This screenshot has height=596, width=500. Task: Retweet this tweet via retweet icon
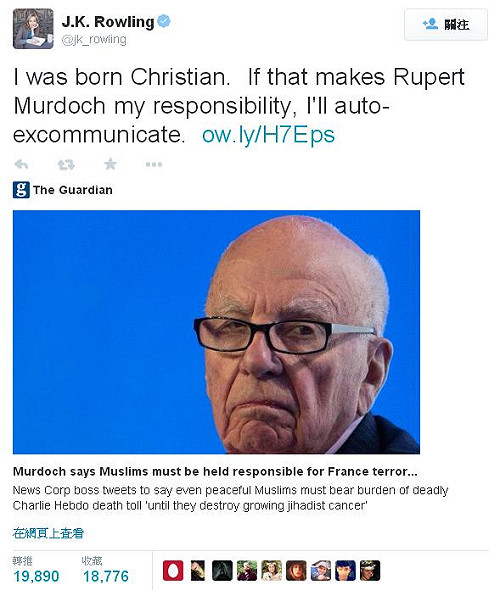coord(66,165)
